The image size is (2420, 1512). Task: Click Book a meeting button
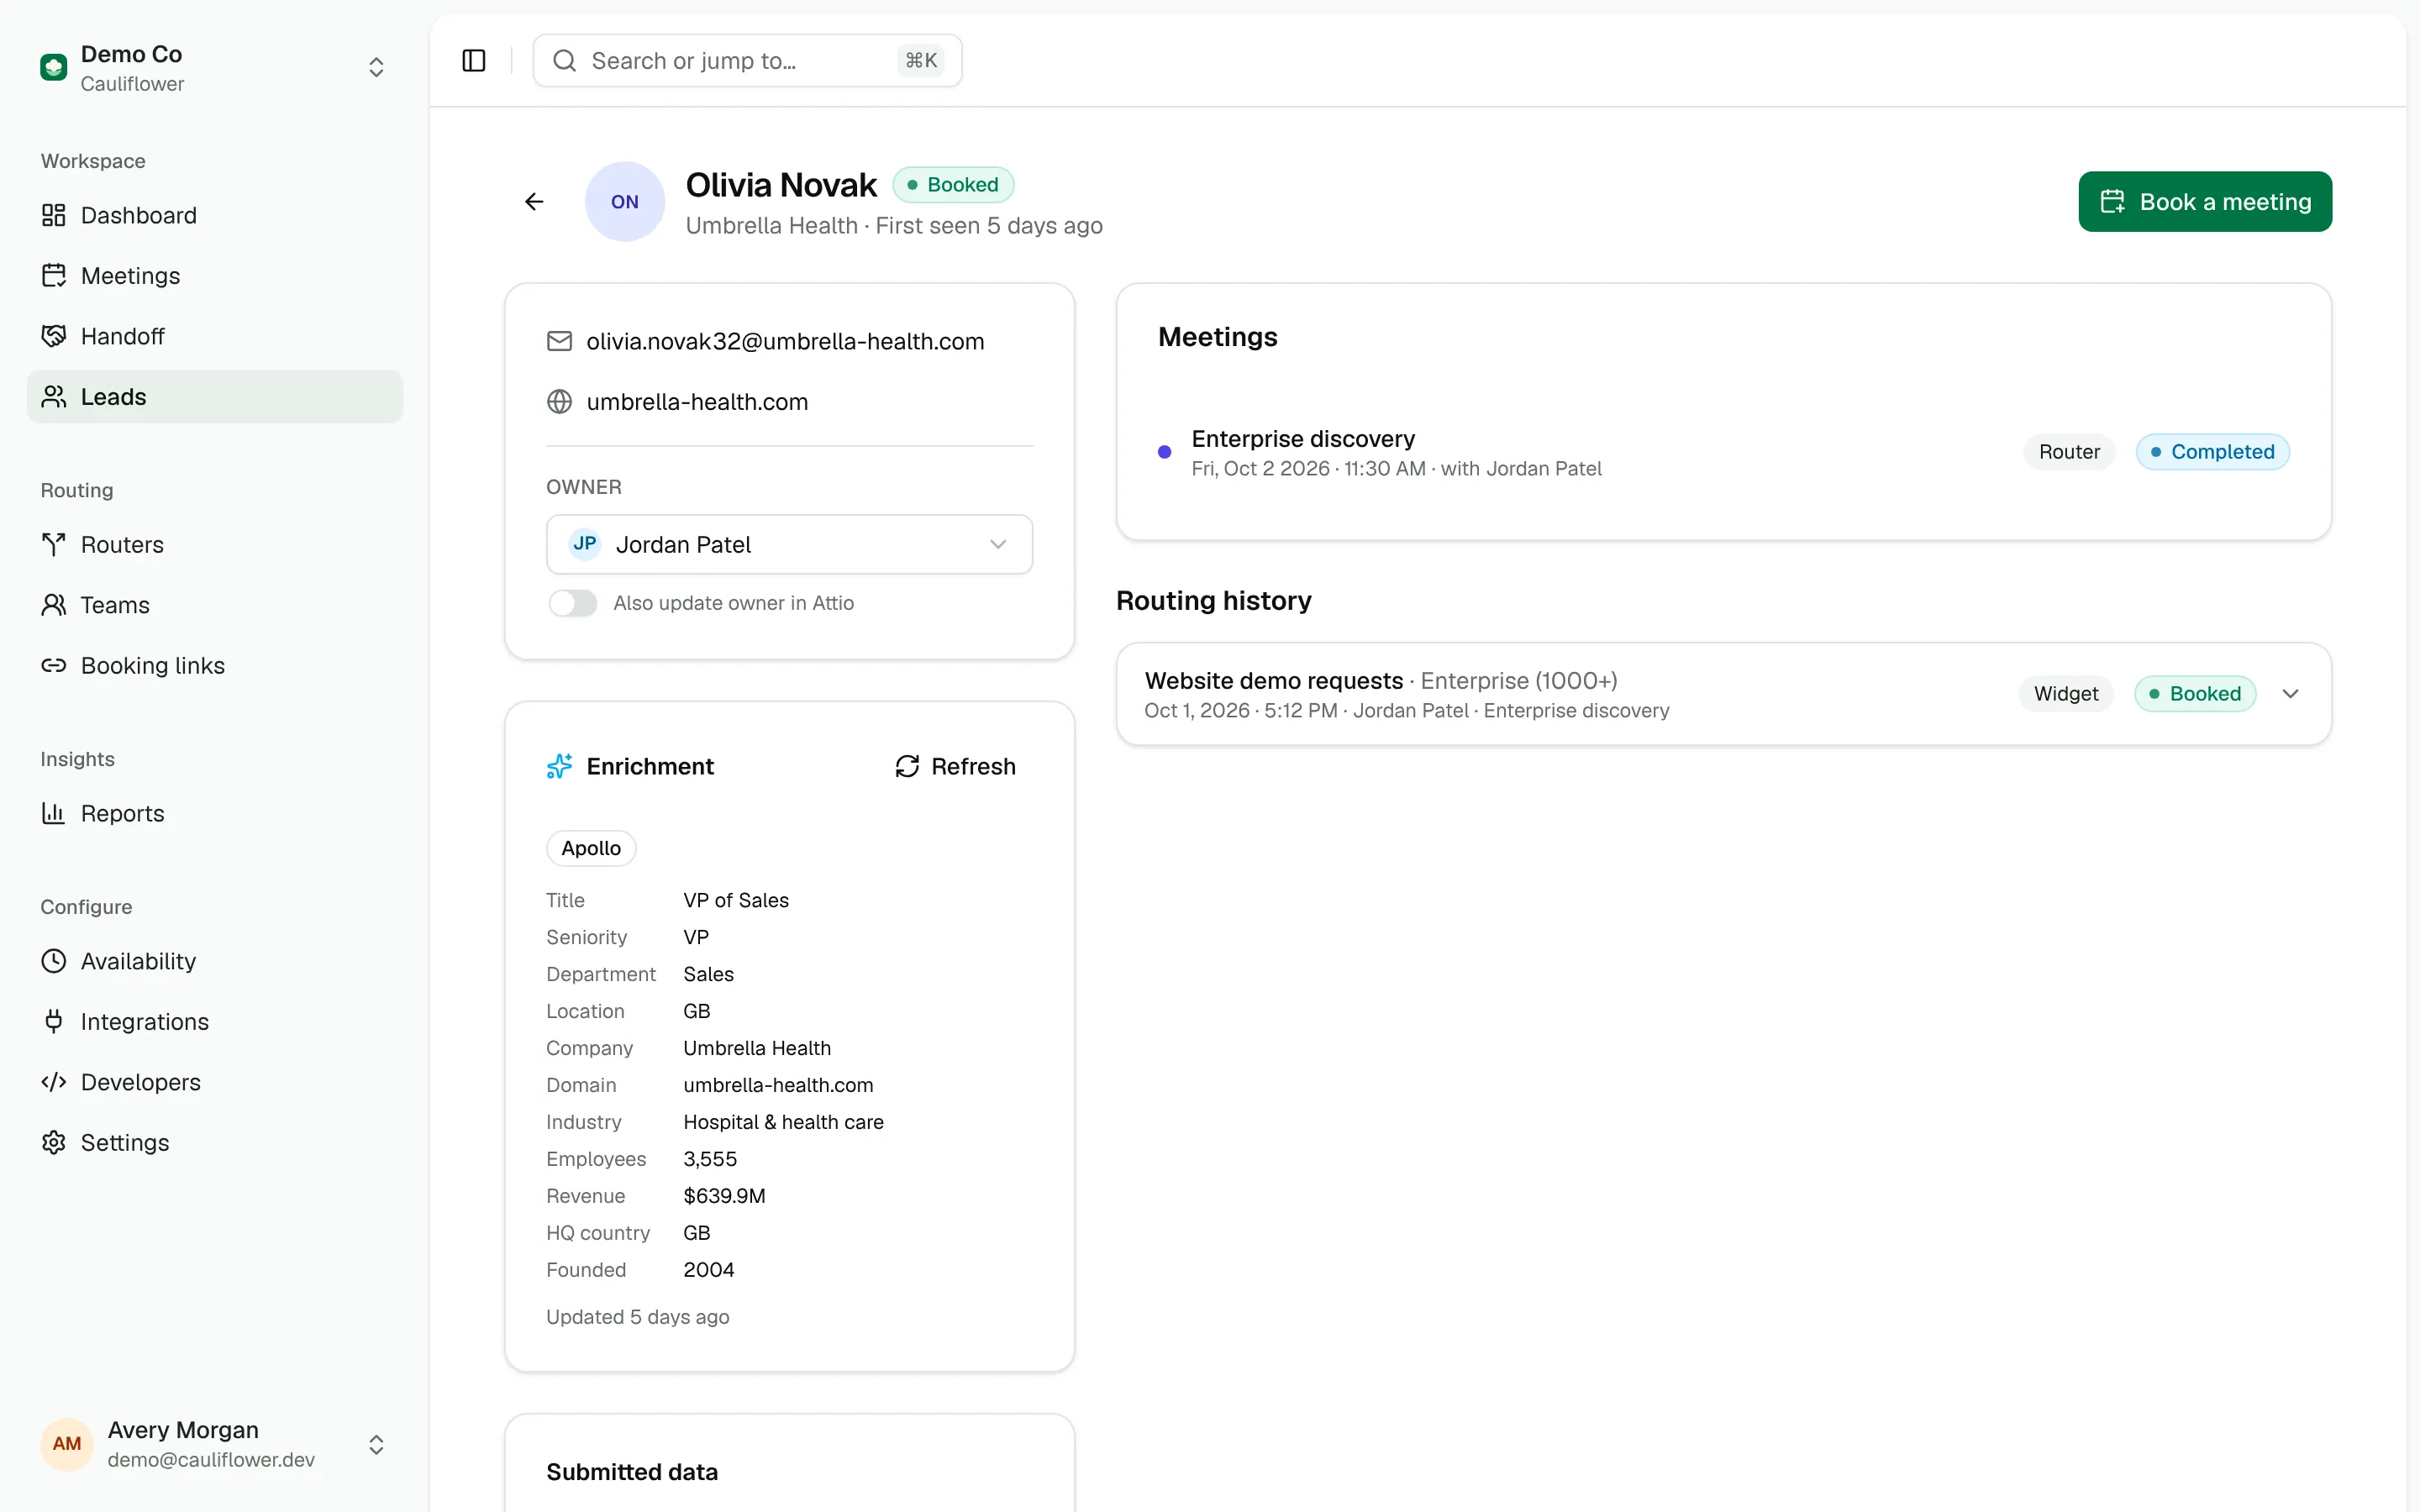click(x=2205, y=202)
